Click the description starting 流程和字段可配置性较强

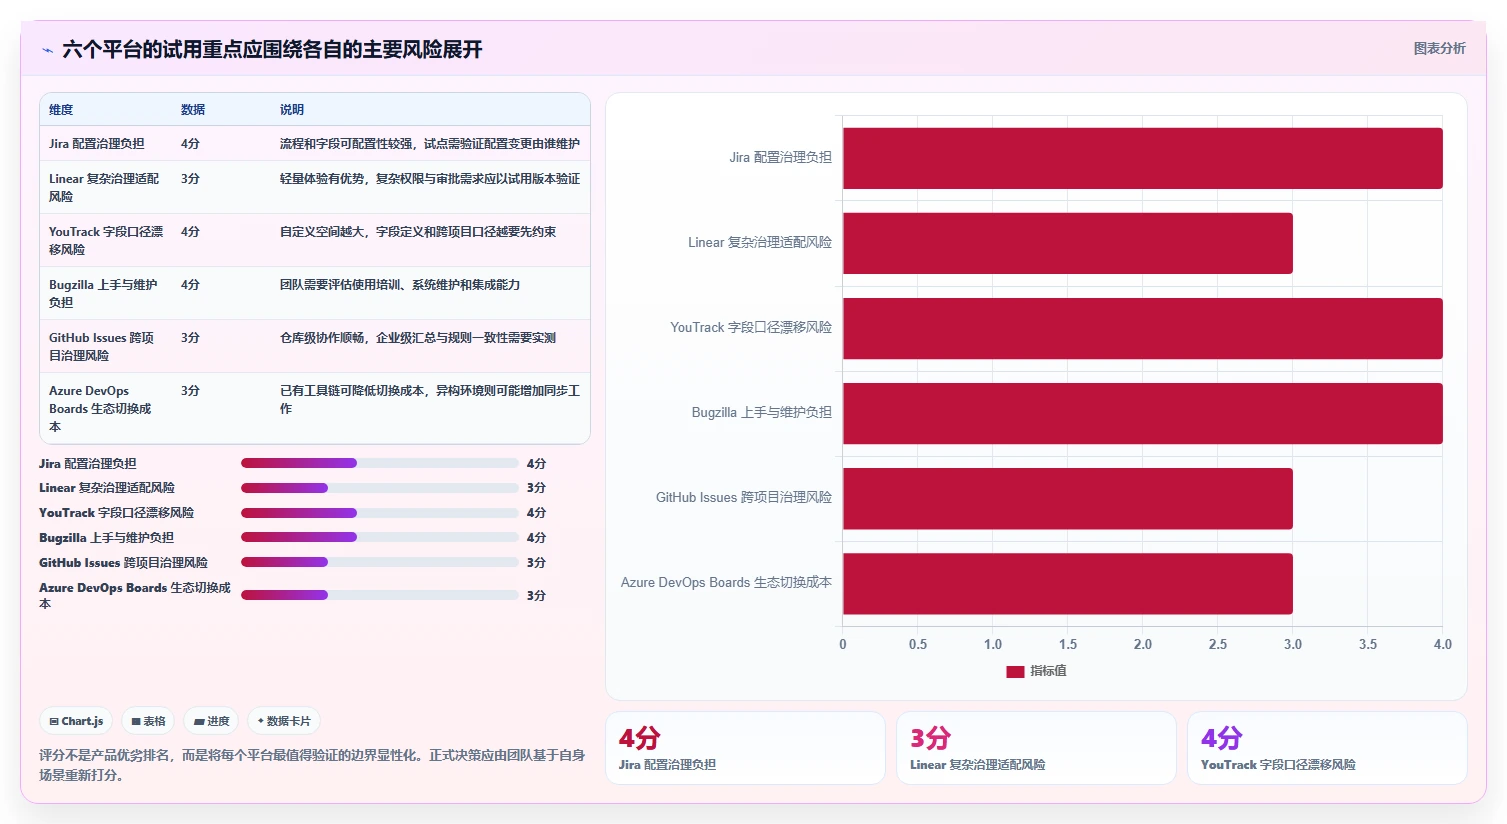tap(430, 144)
